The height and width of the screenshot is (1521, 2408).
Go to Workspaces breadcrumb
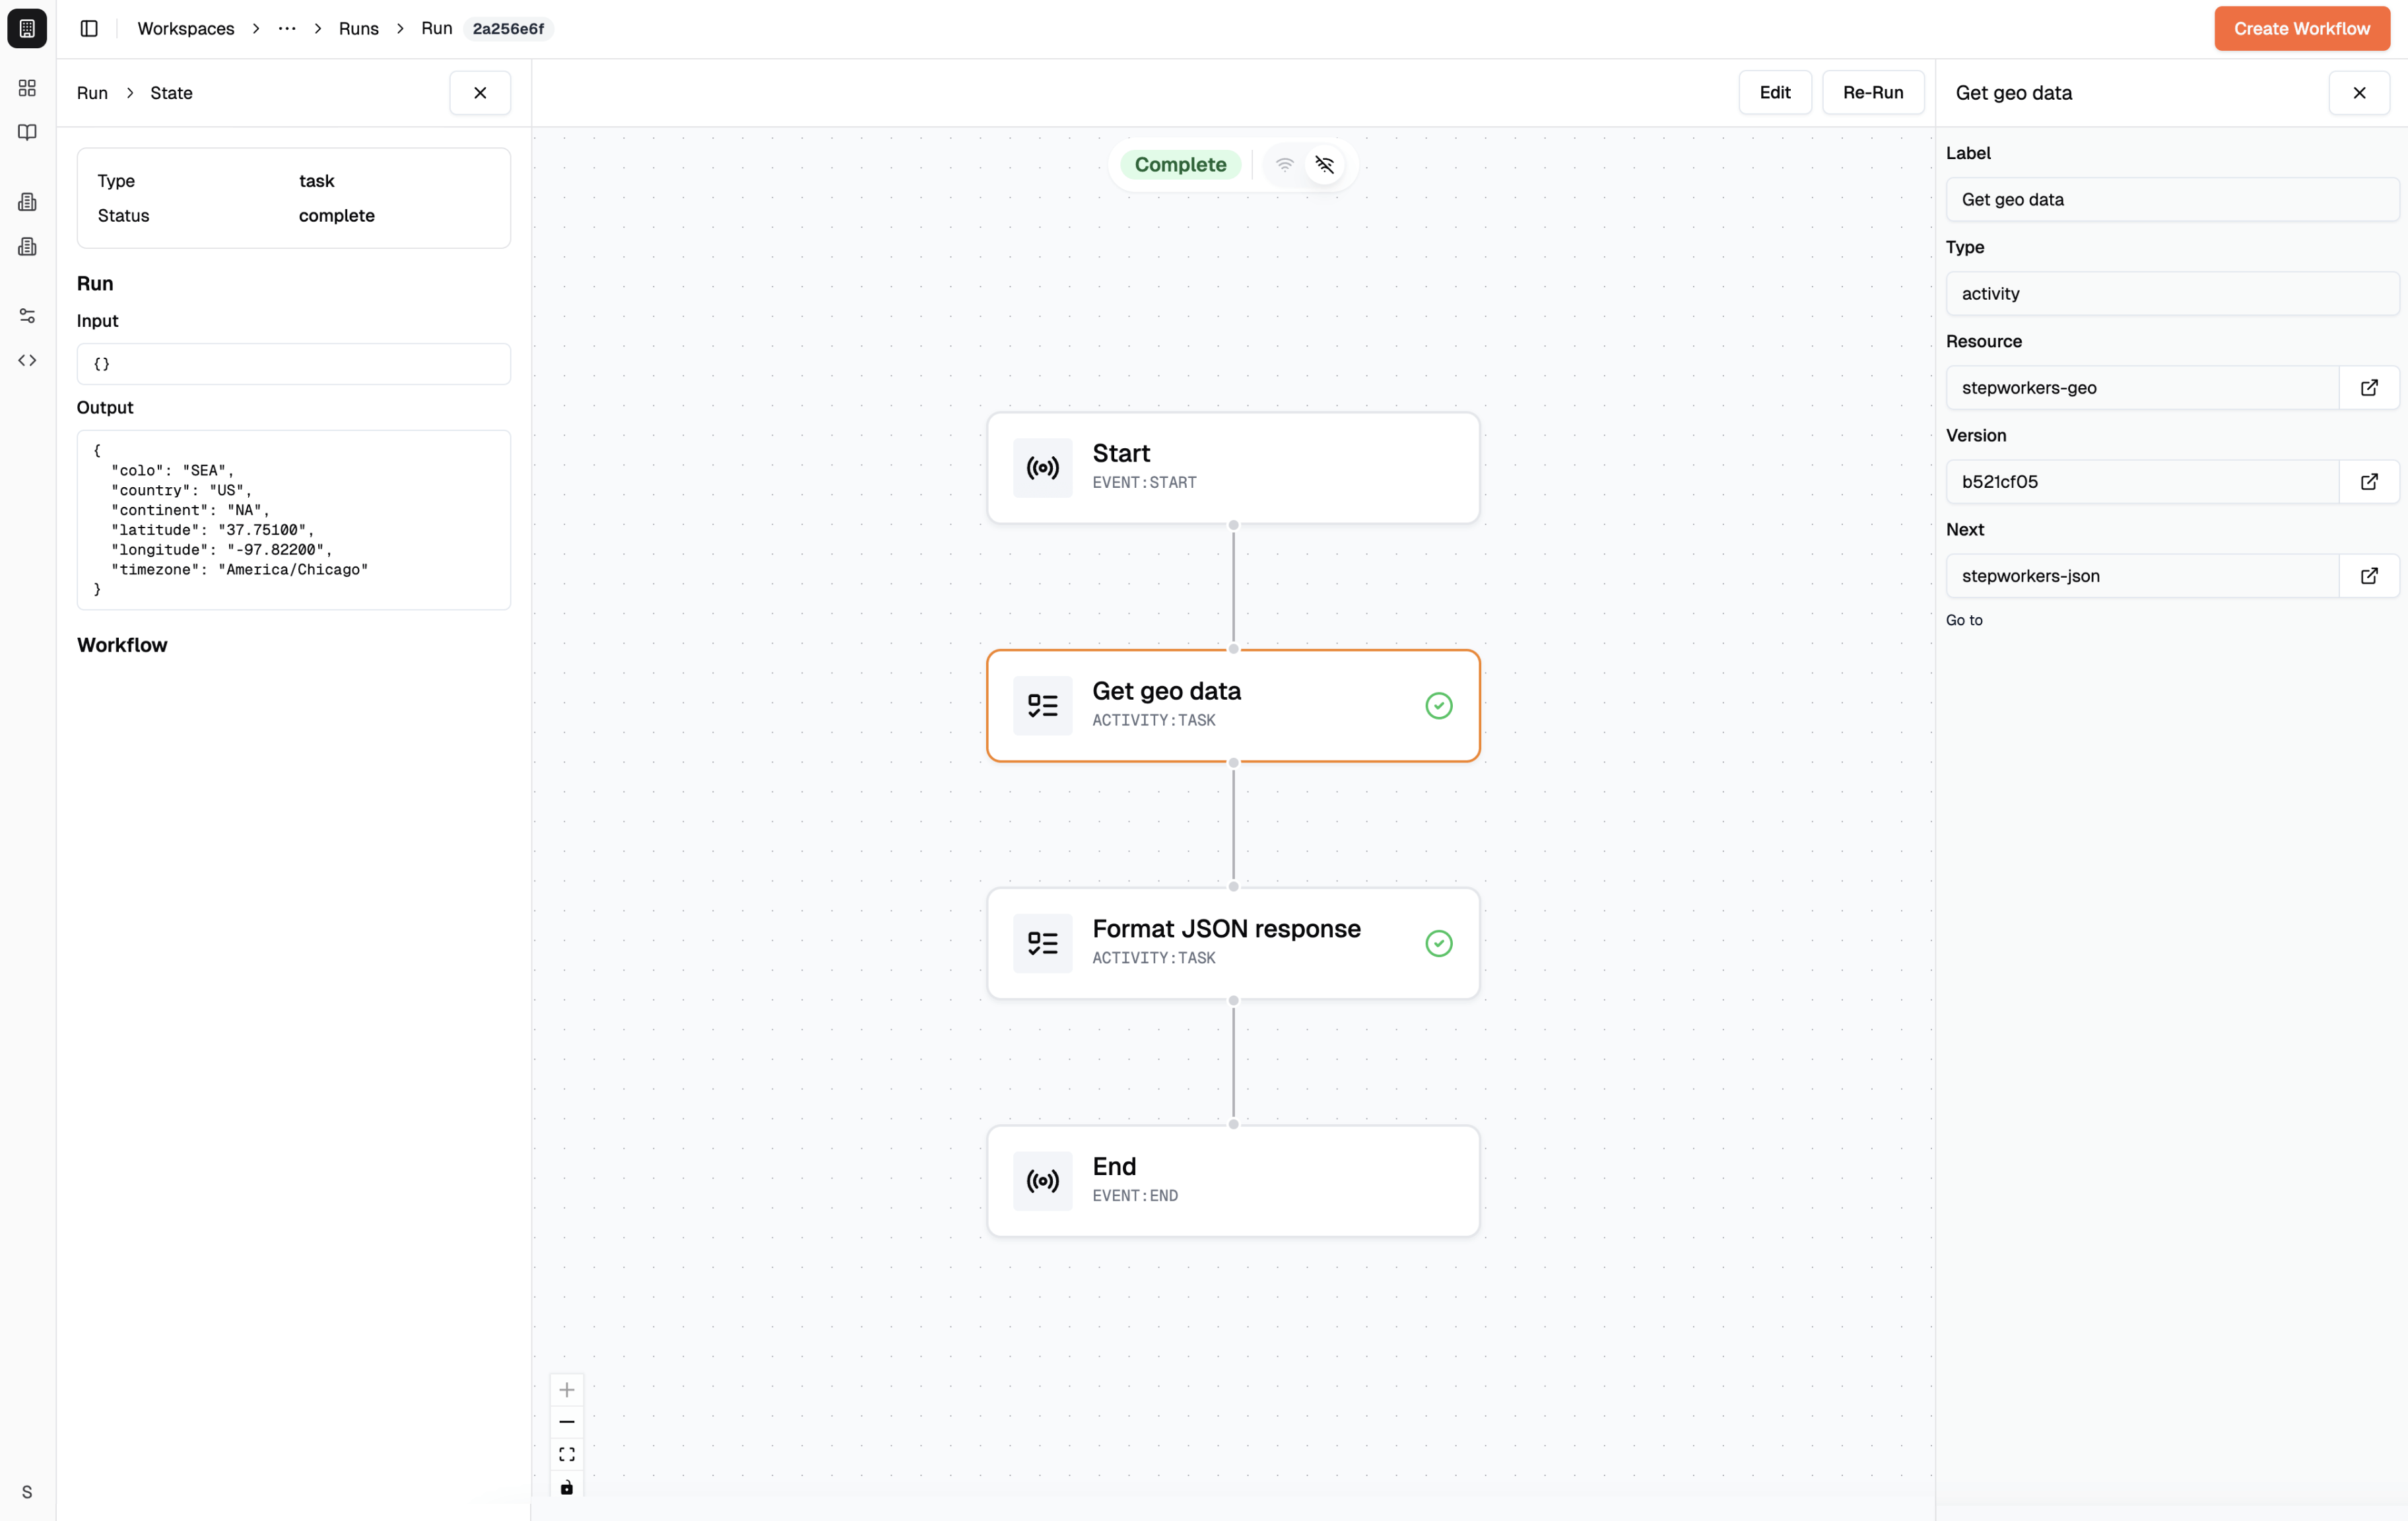[186, 28]
